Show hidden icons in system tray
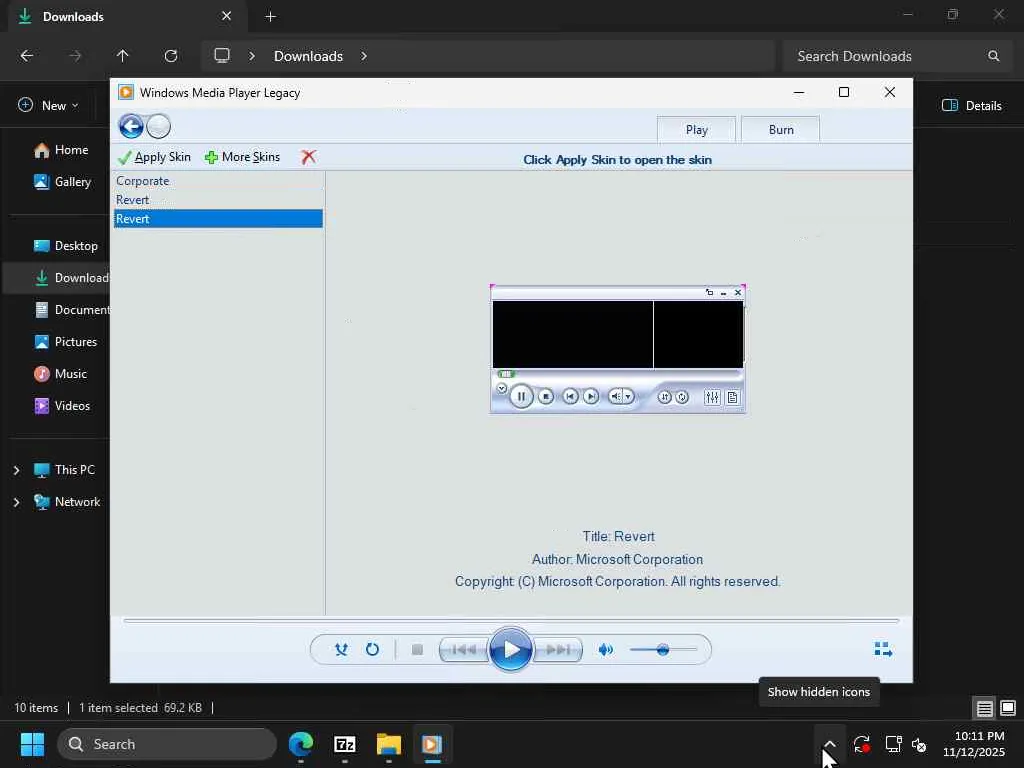The image size is (1024, 768). (829, 744)
